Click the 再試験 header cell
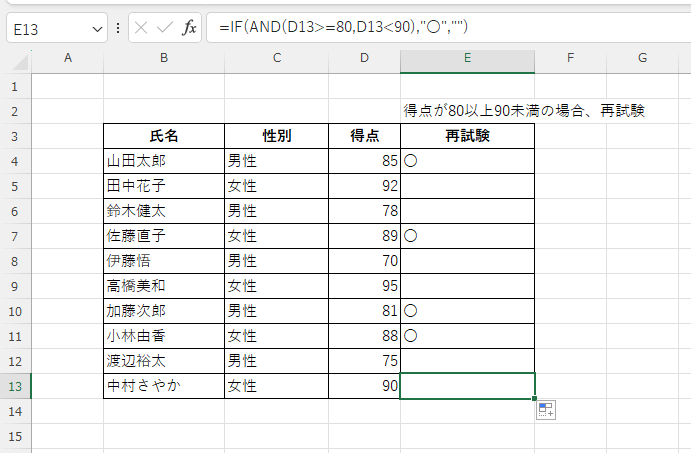 (467, 136)
